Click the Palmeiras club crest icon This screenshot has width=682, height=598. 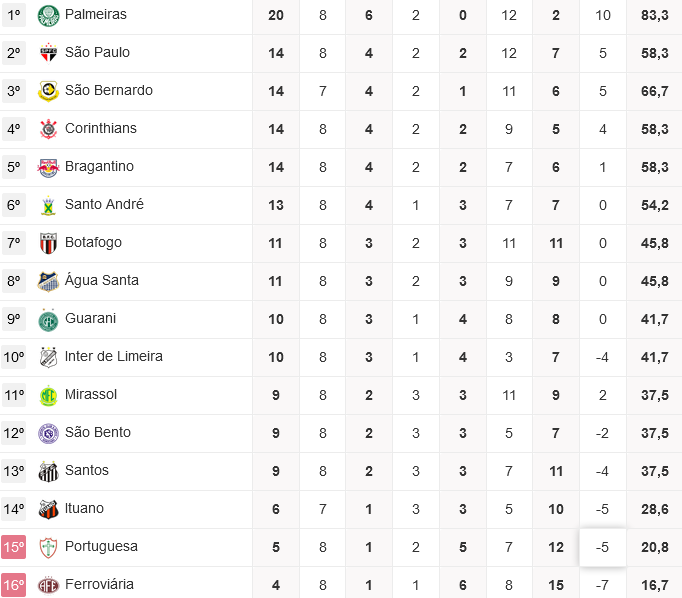click(x=48, y=15)
